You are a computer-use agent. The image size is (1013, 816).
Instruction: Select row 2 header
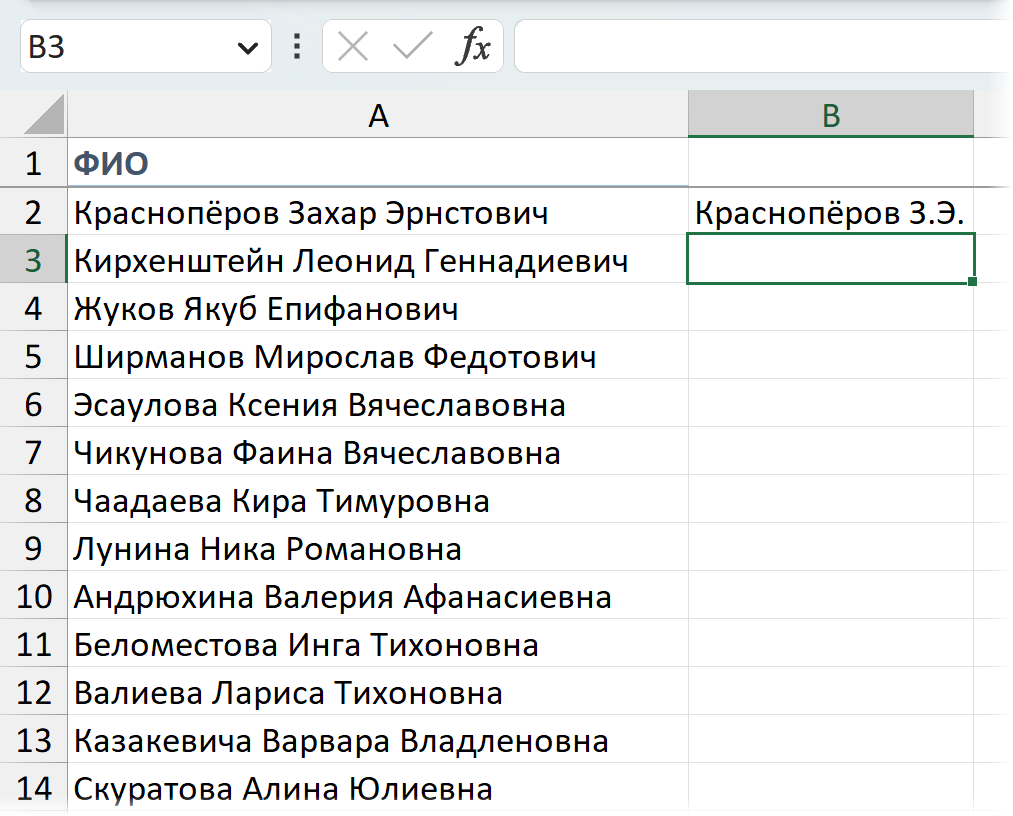click(33, 212)
